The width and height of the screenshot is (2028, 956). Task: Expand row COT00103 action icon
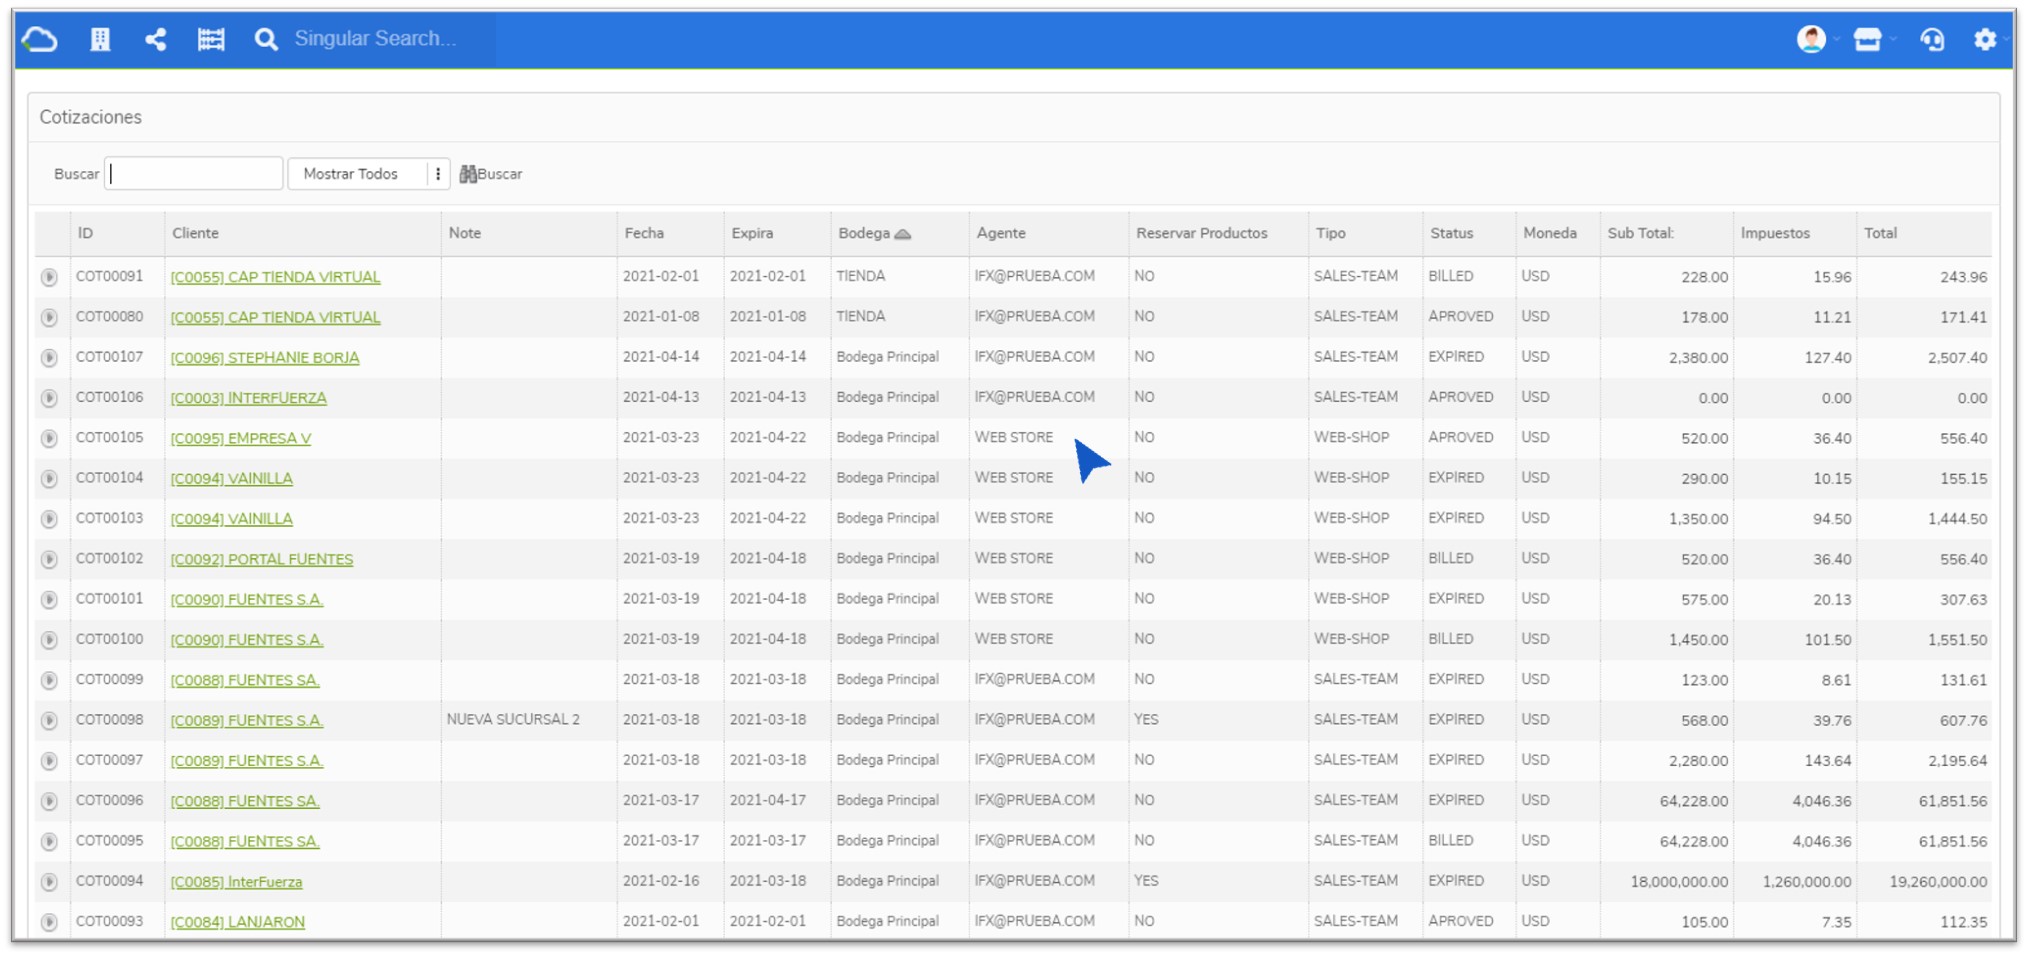tap(49, 519)
